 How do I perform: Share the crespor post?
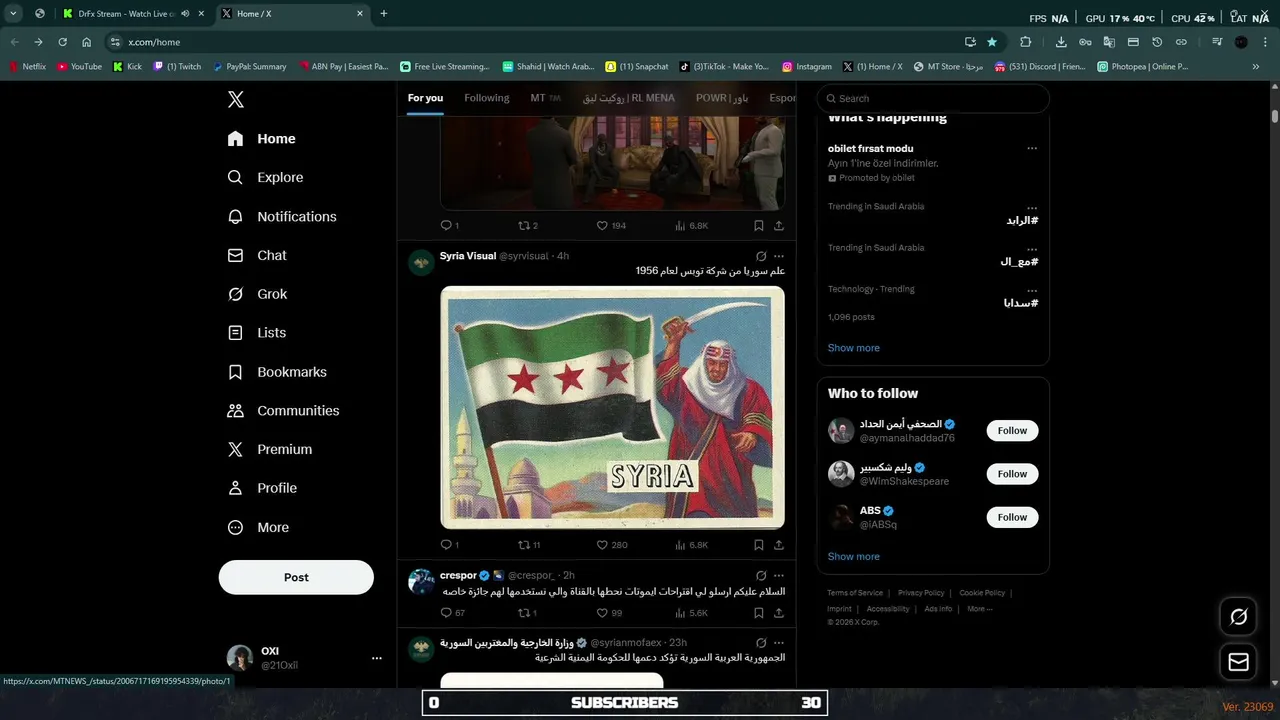point(779,613)
